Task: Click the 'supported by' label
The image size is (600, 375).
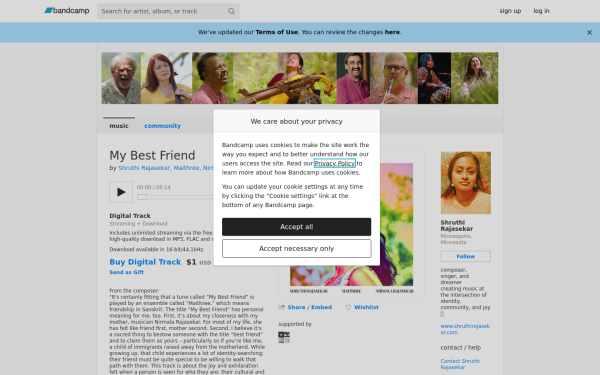Action: pyautogui.click(x=295, y=324)
